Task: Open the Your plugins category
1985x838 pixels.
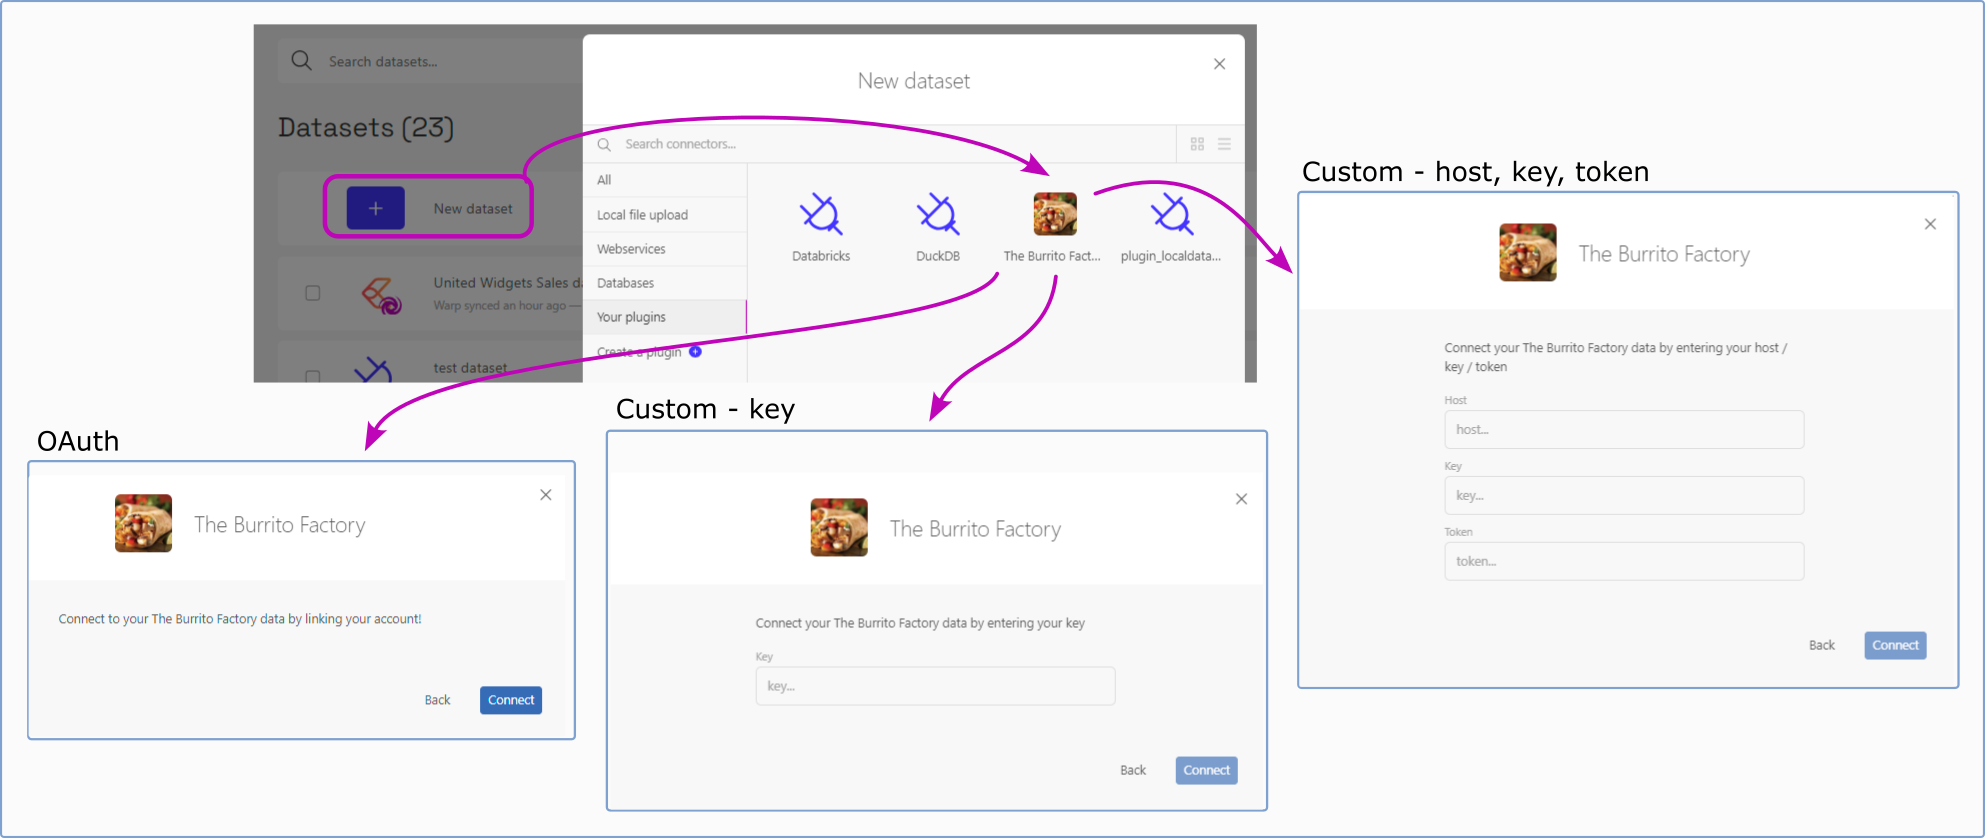Action: [631, 317]
